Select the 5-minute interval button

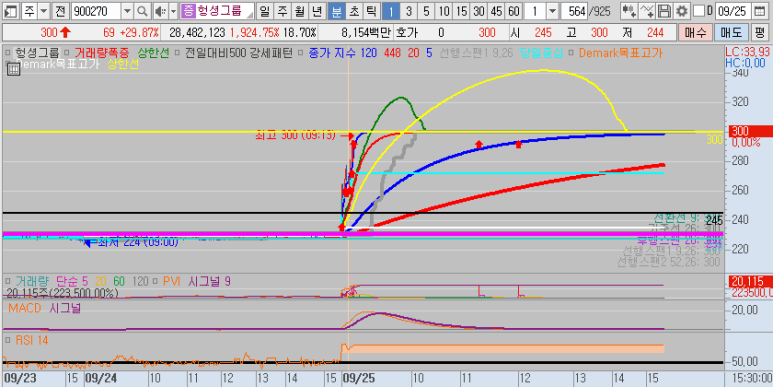(426, 10)
